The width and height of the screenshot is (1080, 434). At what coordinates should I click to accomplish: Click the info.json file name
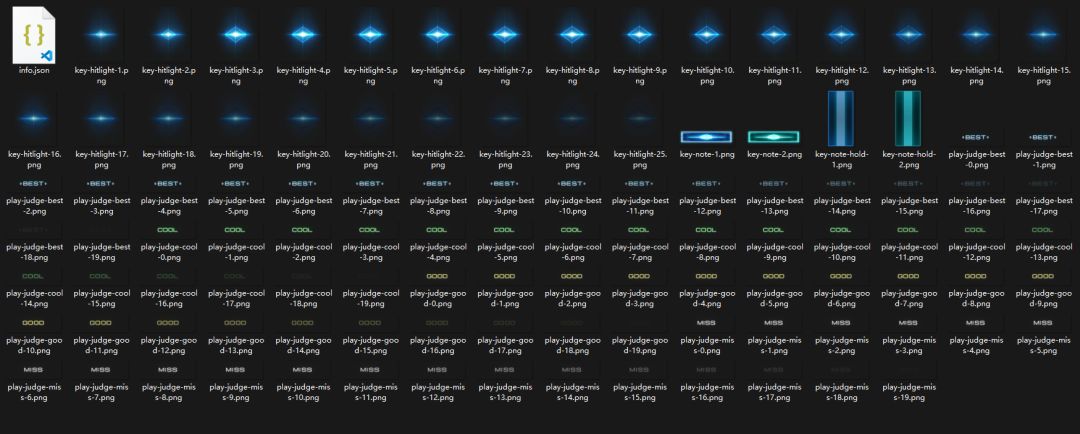tap(34, 70)
